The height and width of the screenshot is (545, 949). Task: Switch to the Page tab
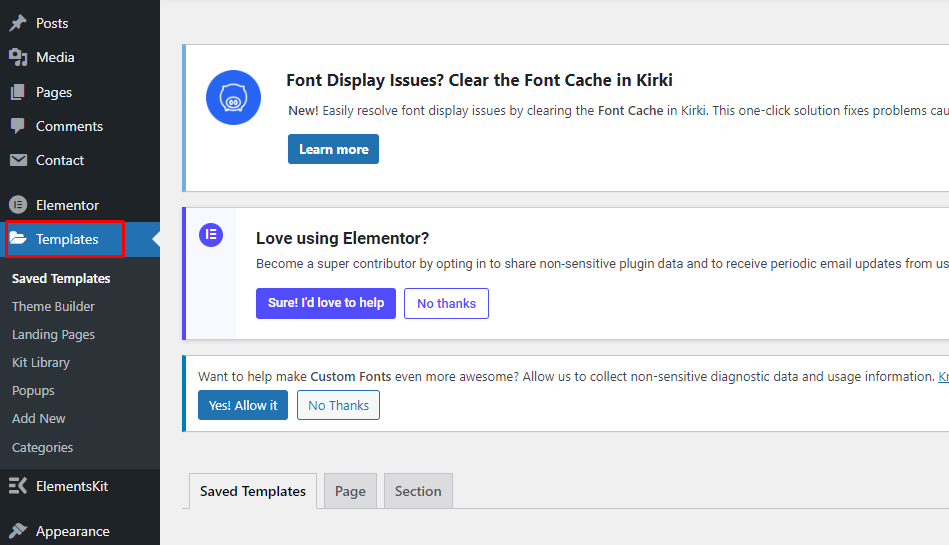(x=350, y=491)
